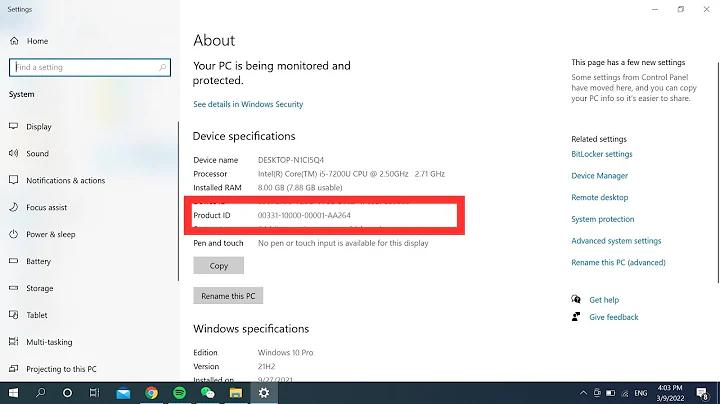Viewport: 720px width, 404px height.
Task: Click the Notifications & actions icon
Action: 14,180
